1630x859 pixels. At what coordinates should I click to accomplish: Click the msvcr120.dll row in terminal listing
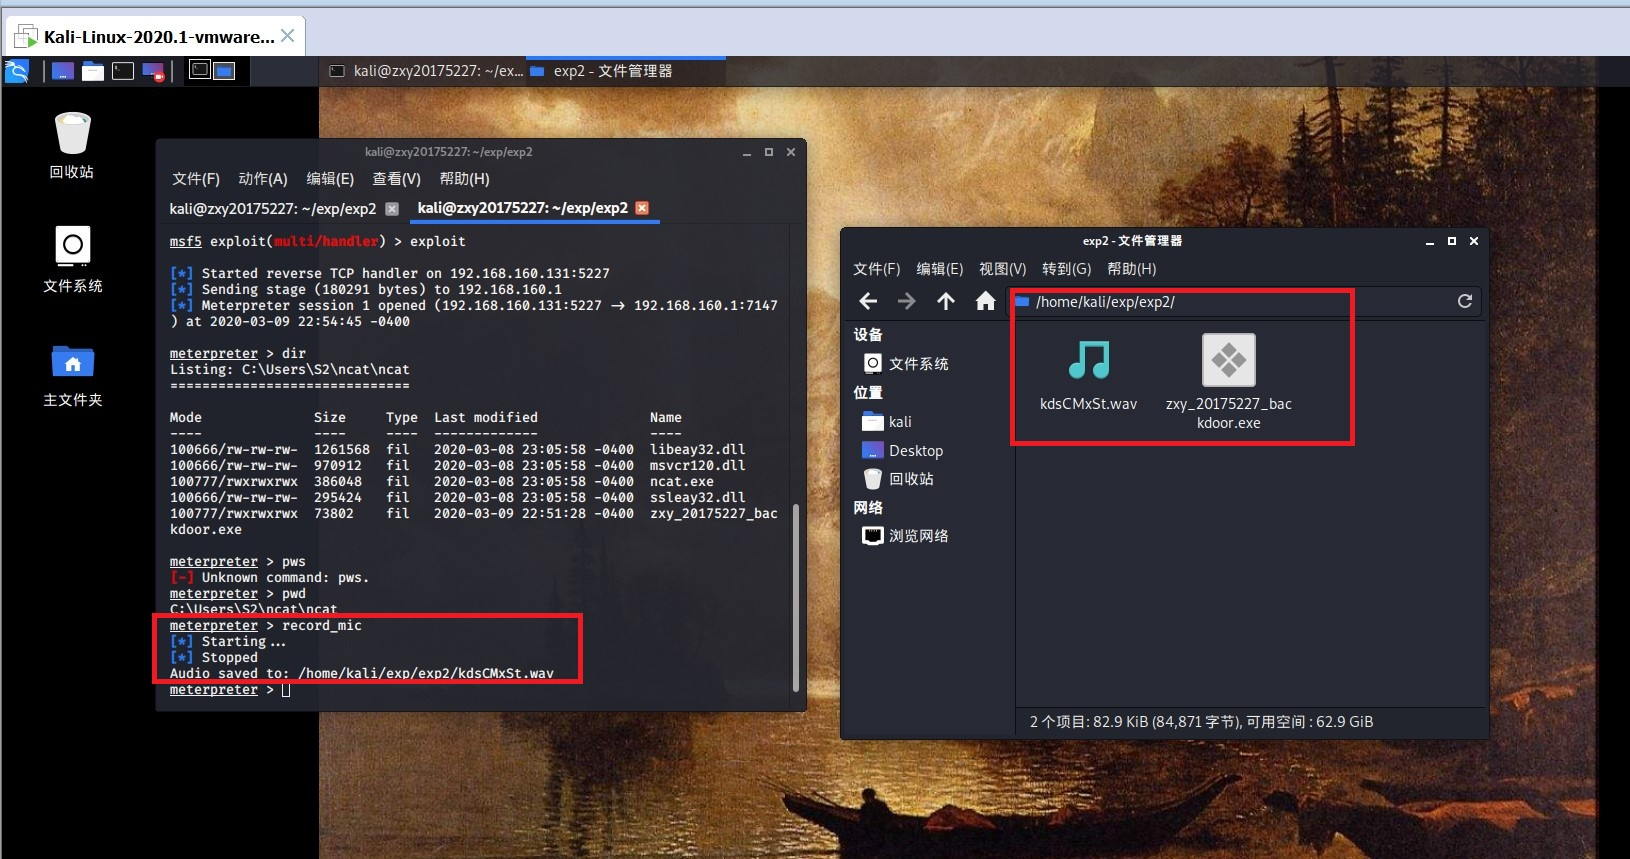pyautogui.click(x=458, y=465)
